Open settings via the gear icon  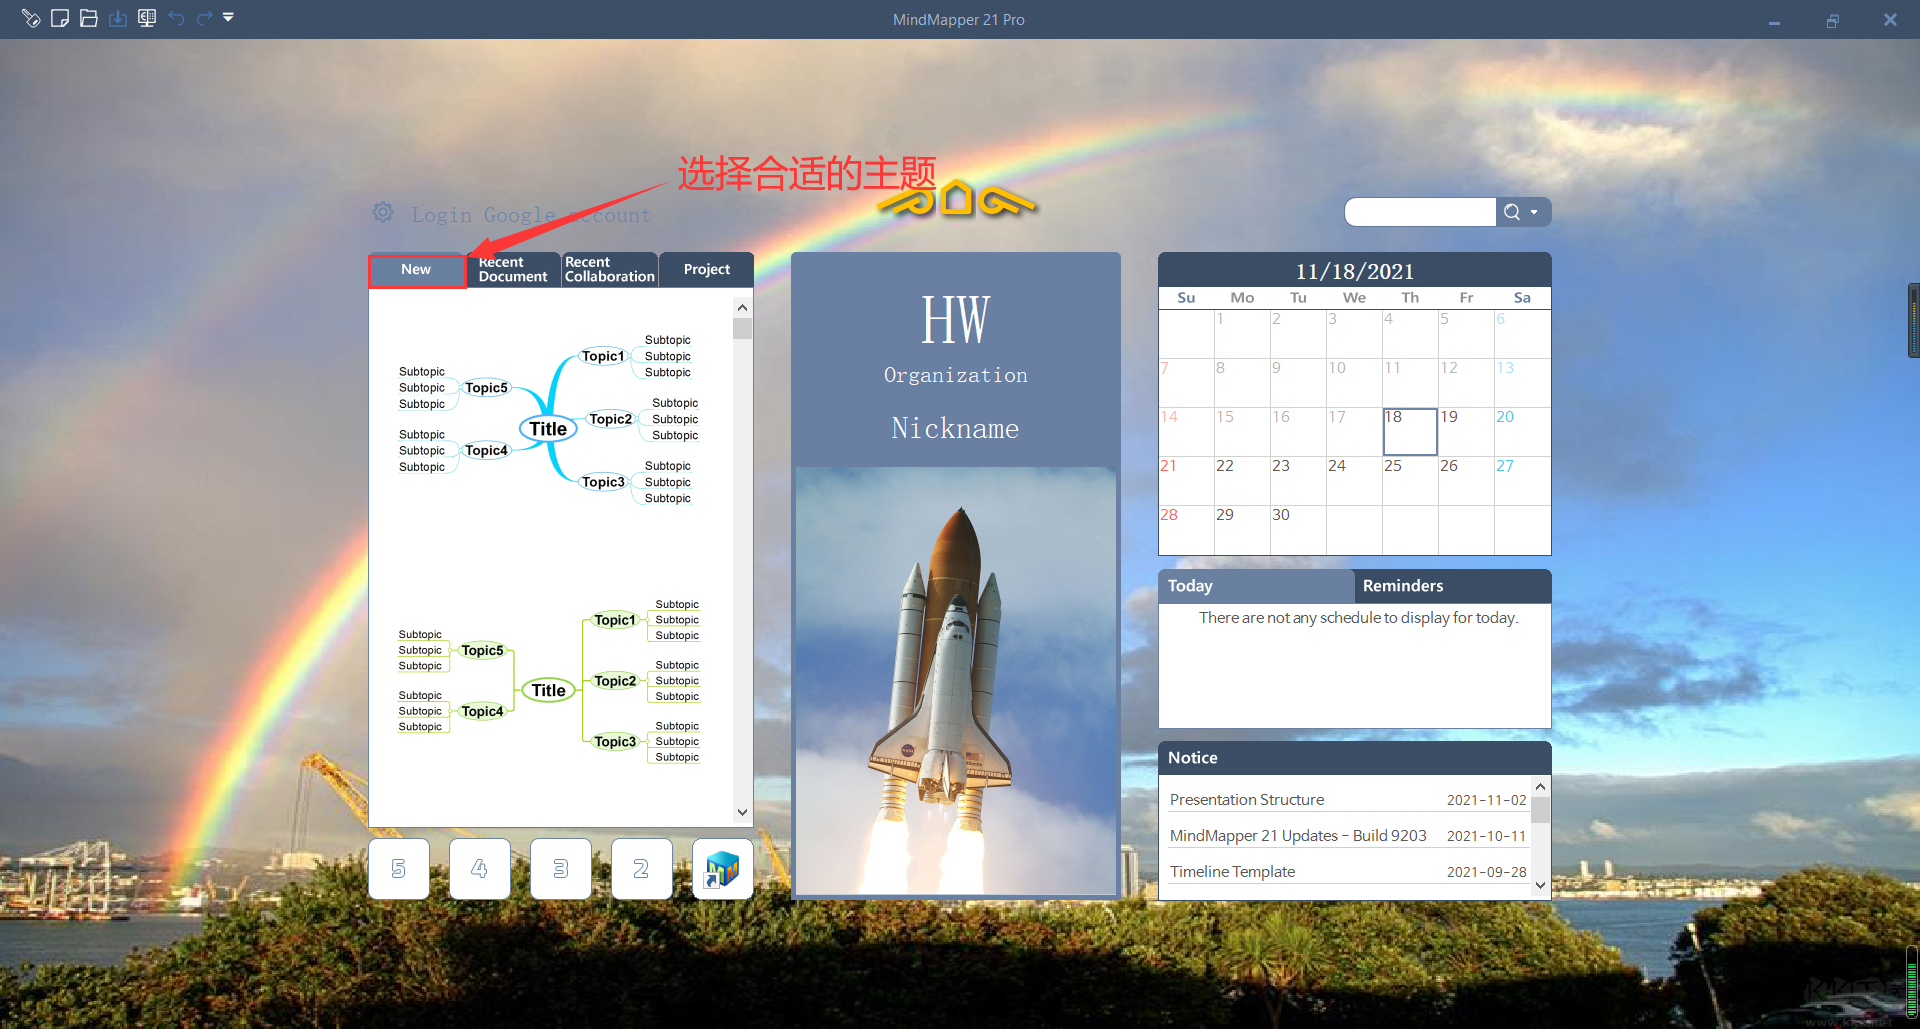coord(383,212)
